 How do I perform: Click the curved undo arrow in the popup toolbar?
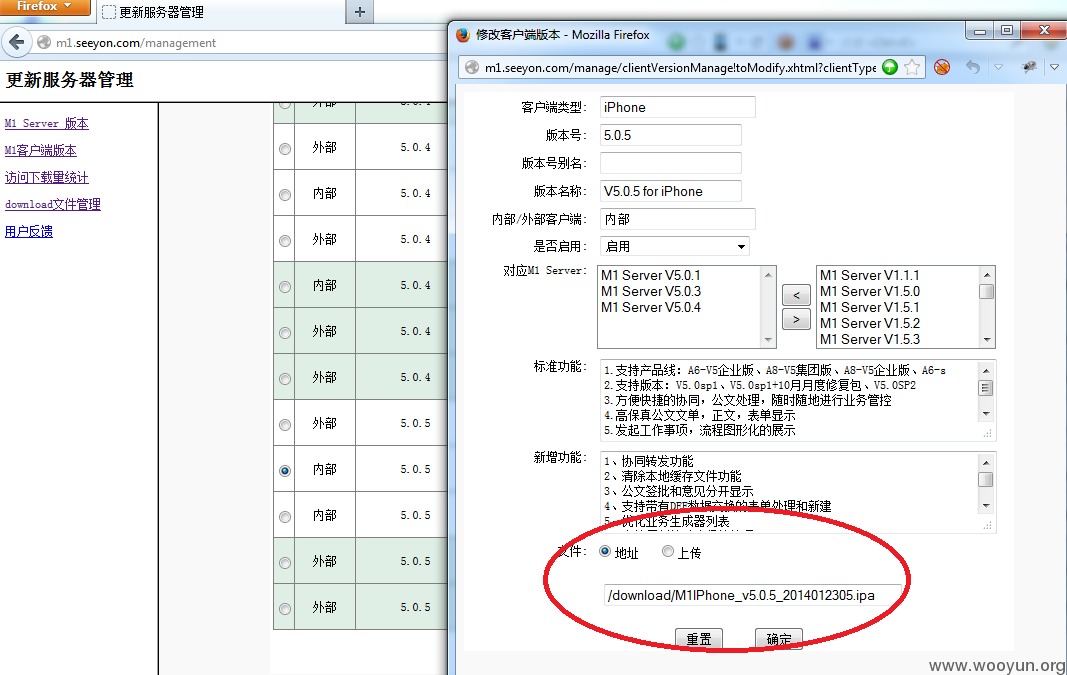(973, 67)
